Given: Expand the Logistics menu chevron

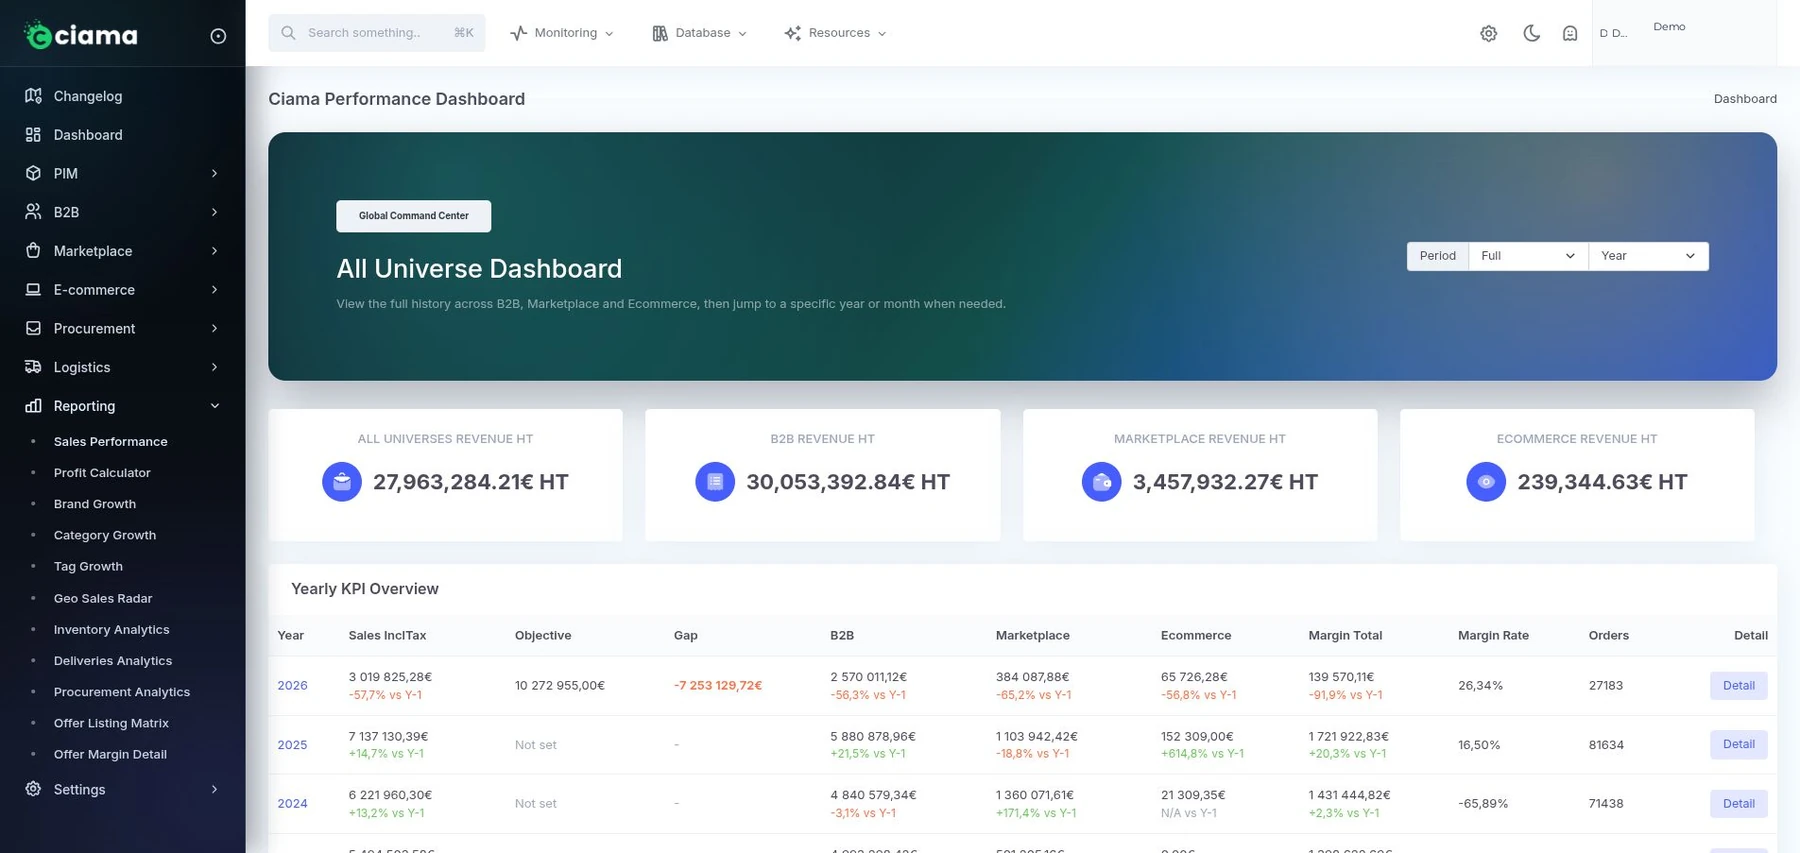Looking at the screenshot, I should click(x=214, y=367).
